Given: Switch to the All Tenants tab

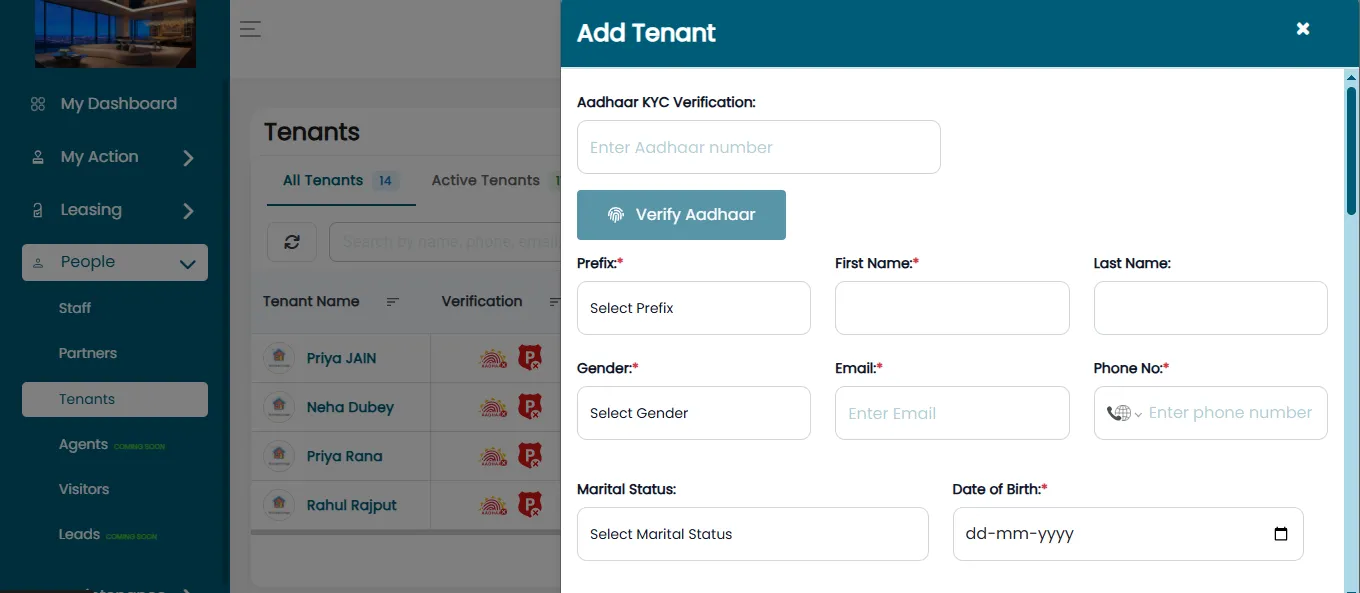Looking at the screenshot, I should (x=341, y=181).
